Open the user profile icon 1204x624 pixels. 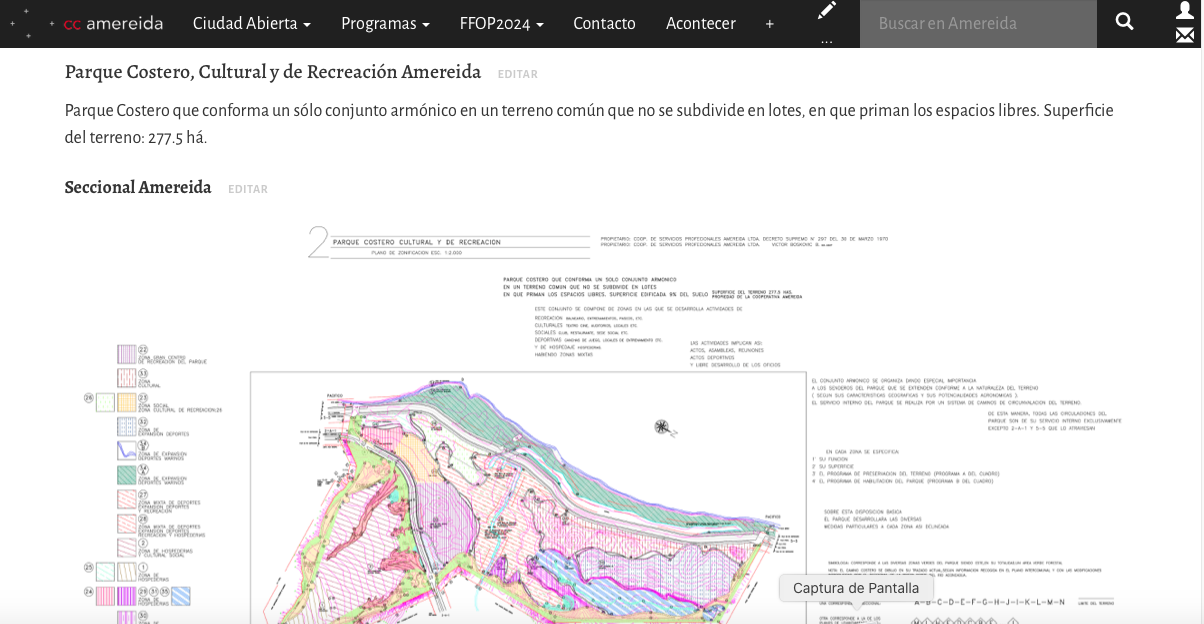pos(1185,11)
